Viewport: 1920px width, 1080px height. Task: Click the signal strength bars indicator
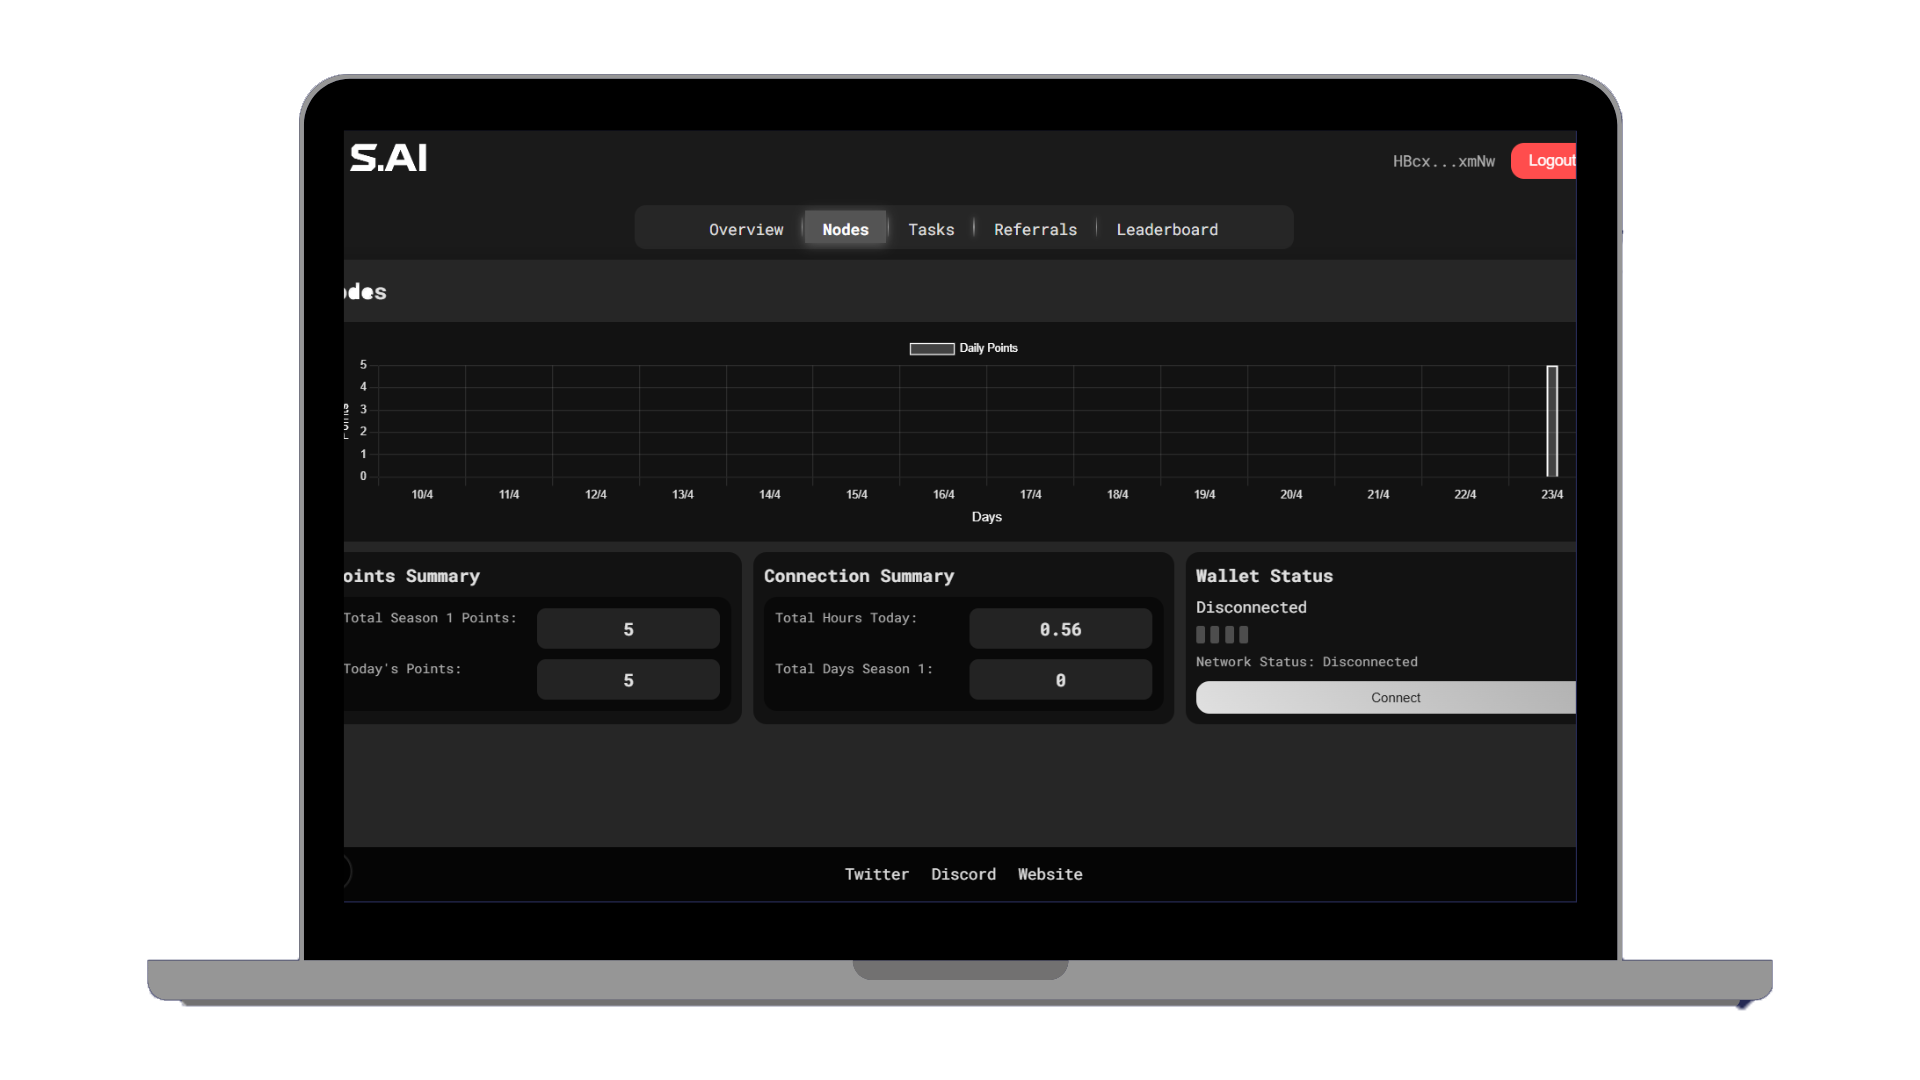click(x=1222, y=634)
